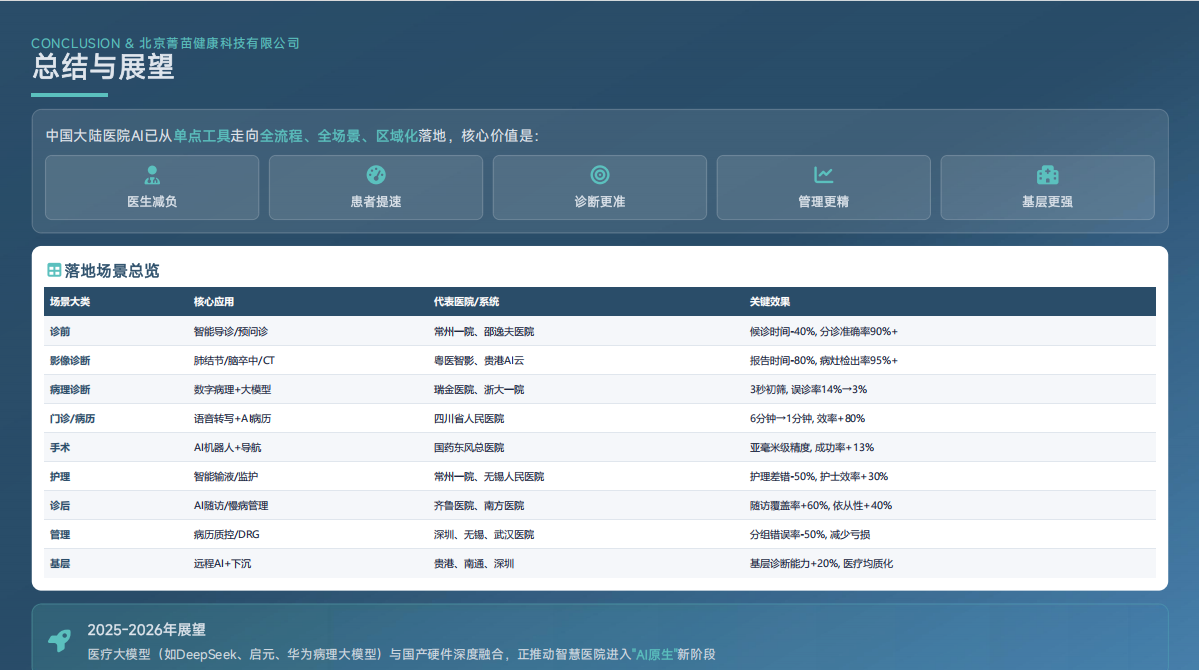Select the 医生减负 card label
This screenshot has height=670, width=1199.
(152, 202)
